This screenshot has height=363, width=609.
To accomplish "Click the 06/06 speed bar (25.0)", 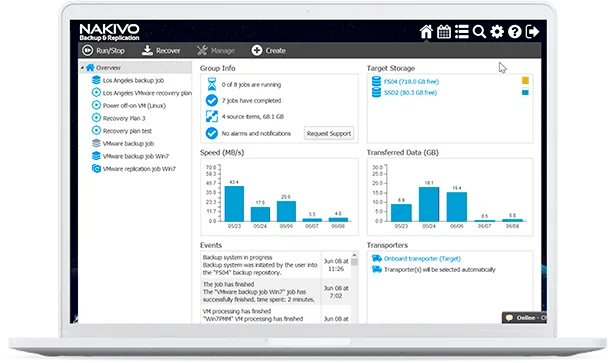I will point(286,211).
